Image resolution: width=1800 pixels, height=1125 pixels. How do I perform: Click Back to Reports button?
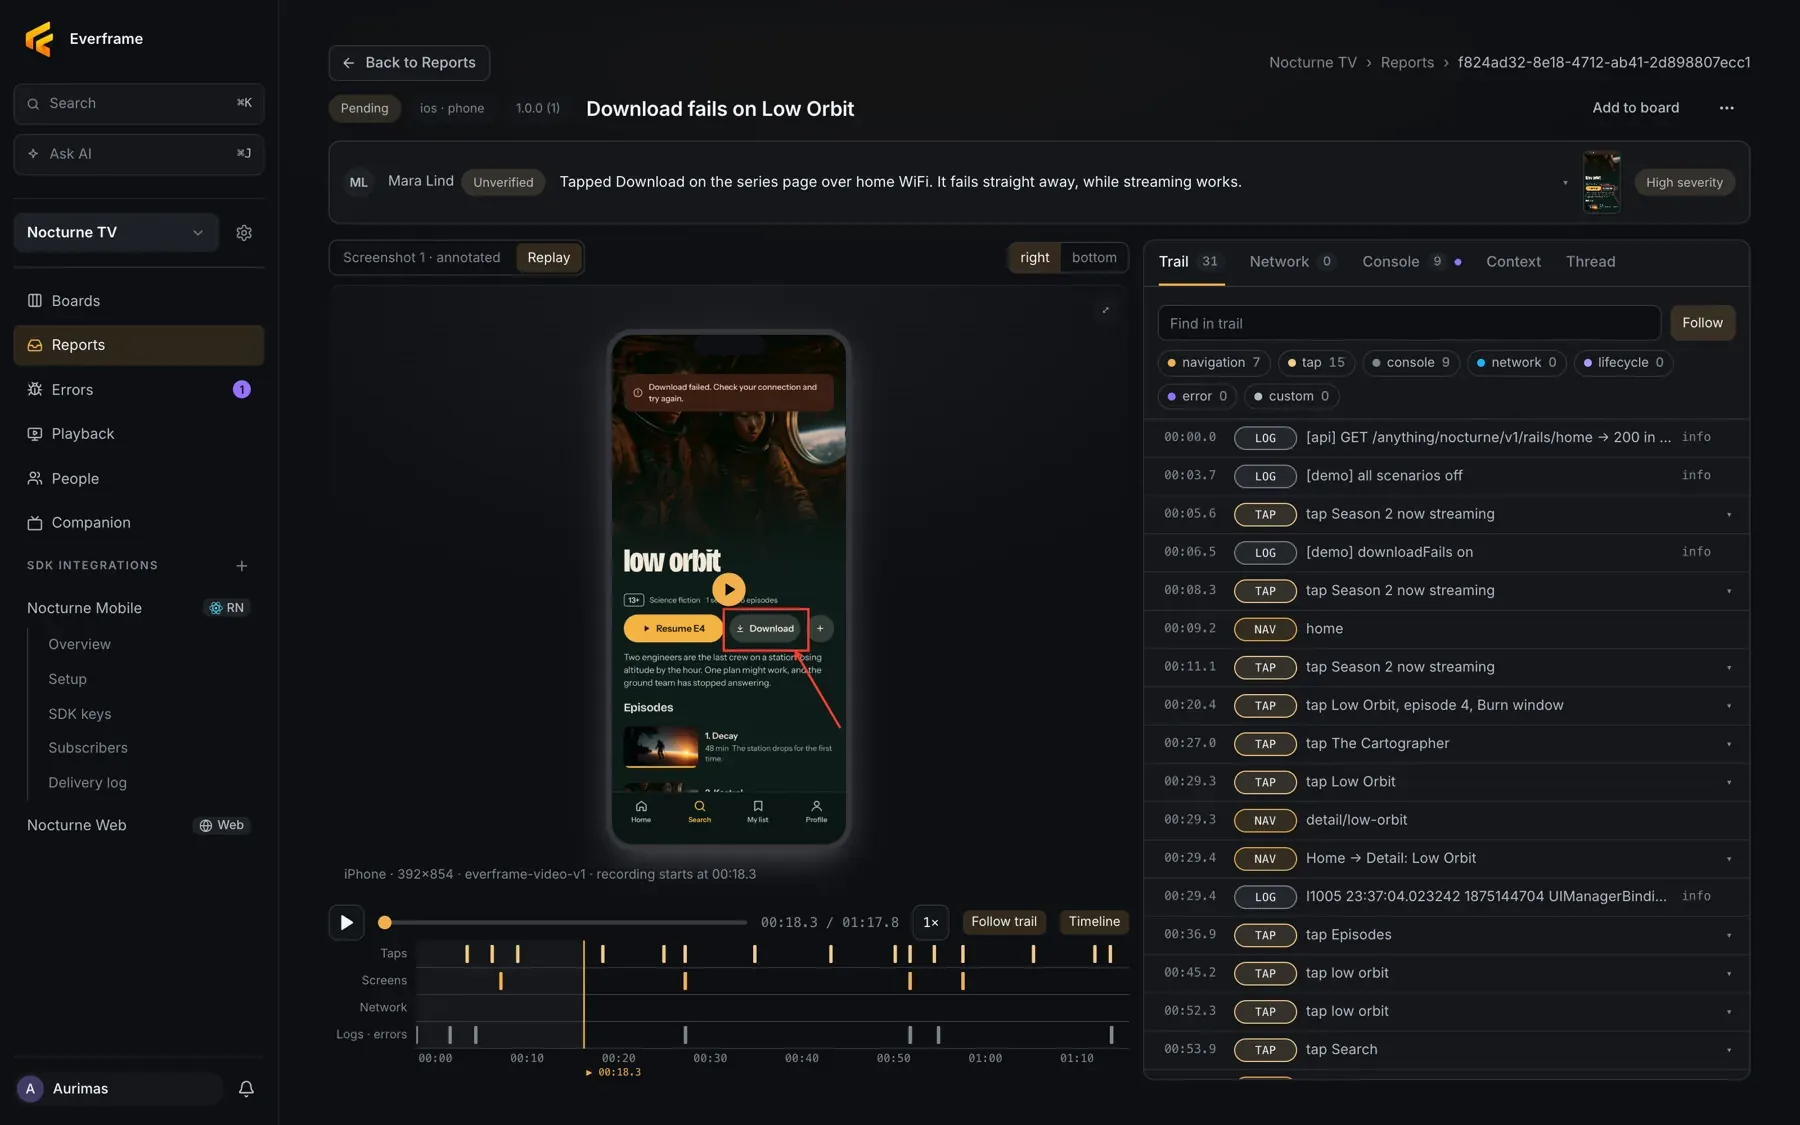pos(409,63)
